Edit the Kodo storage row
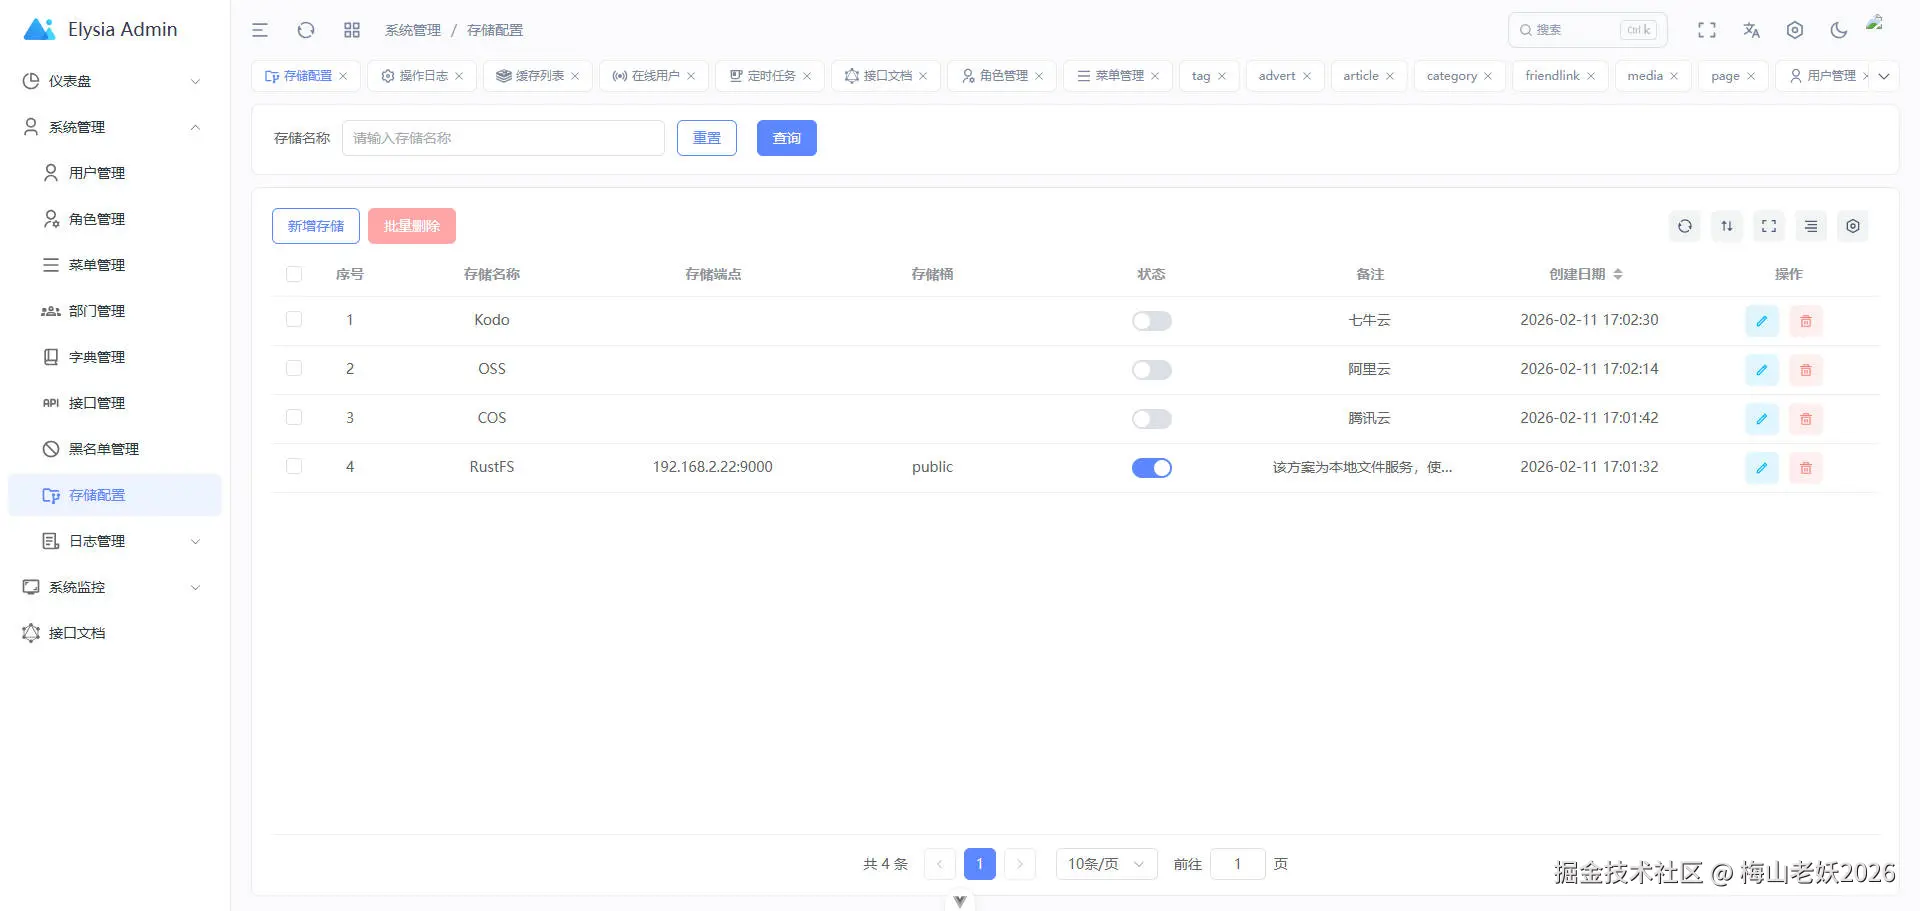This screenshot has width=1920, height=911. tap(1762, 321)
